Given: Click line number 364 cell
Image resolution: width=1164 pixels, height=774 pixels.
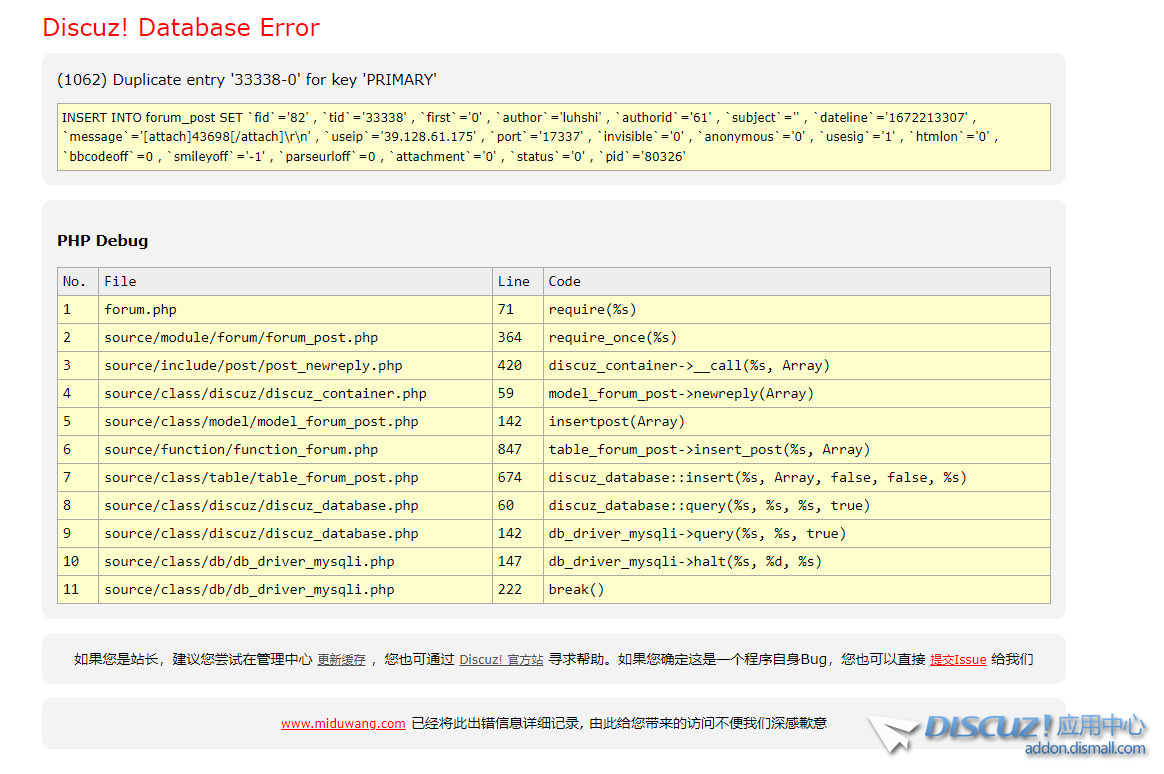Looking at the screenshot, I should point(517,338).
